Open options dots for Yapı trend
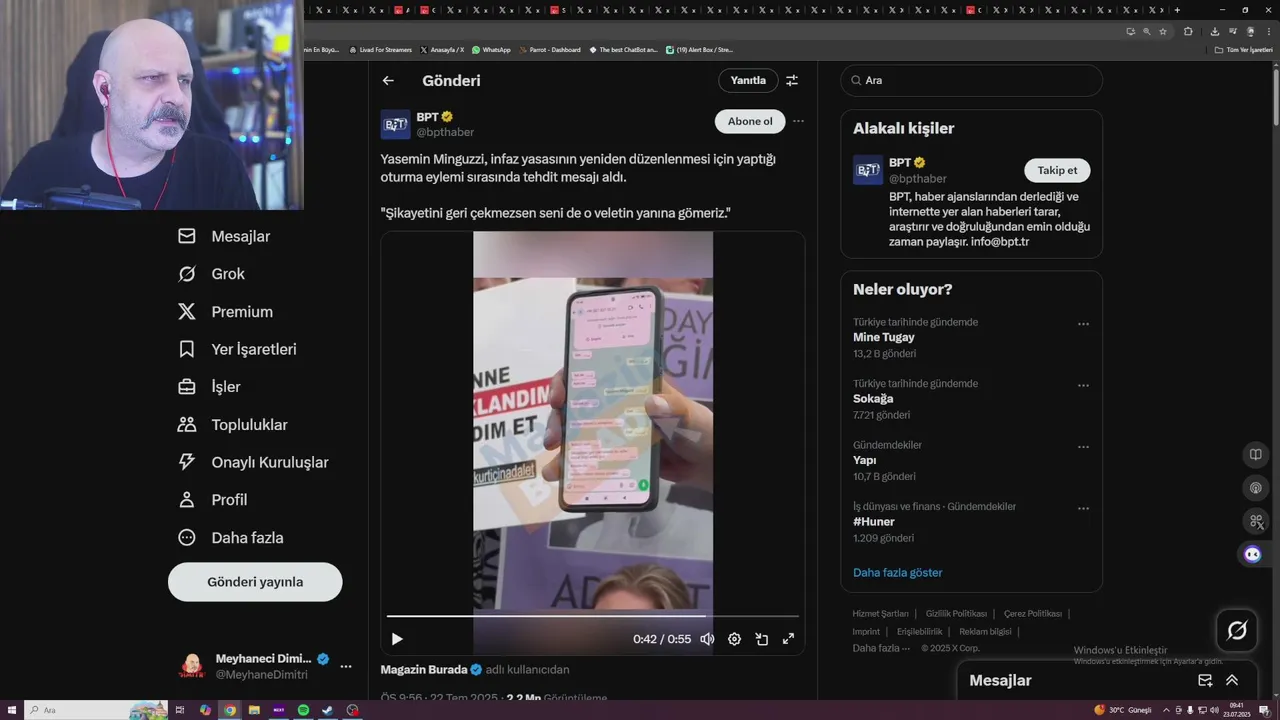The width and height of the screenshot is (1280, 720). [1083, 447]
